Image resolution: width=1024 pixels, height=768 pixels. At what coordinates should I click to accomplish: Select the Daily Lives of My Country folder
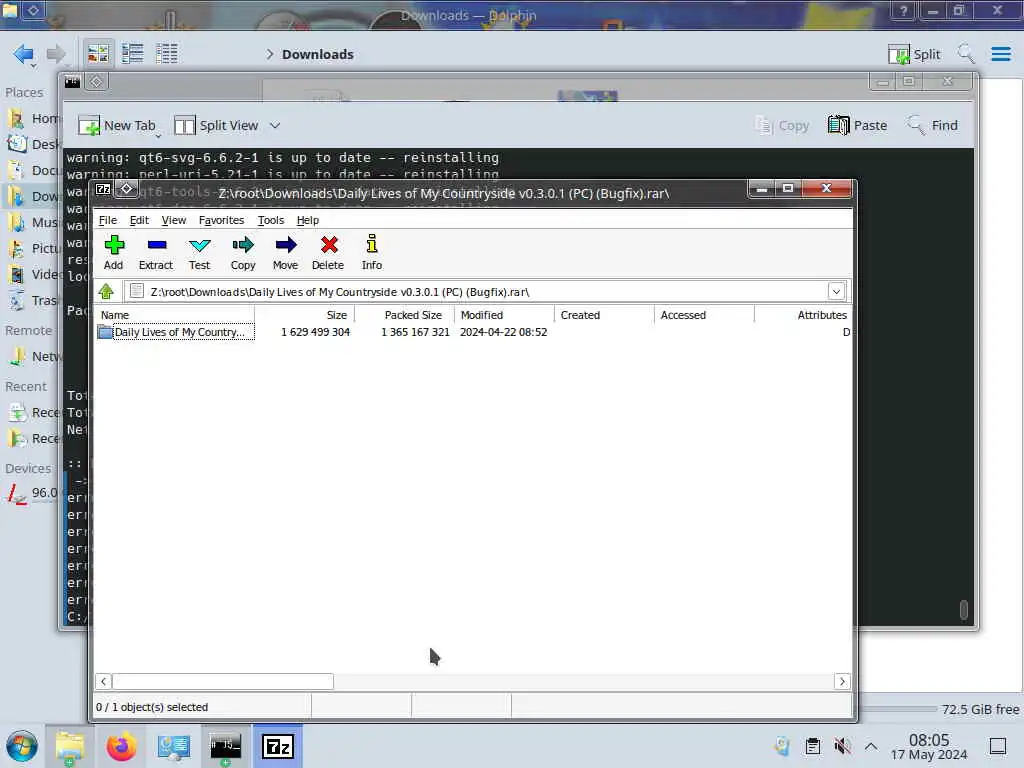click(x=176, y=332)
